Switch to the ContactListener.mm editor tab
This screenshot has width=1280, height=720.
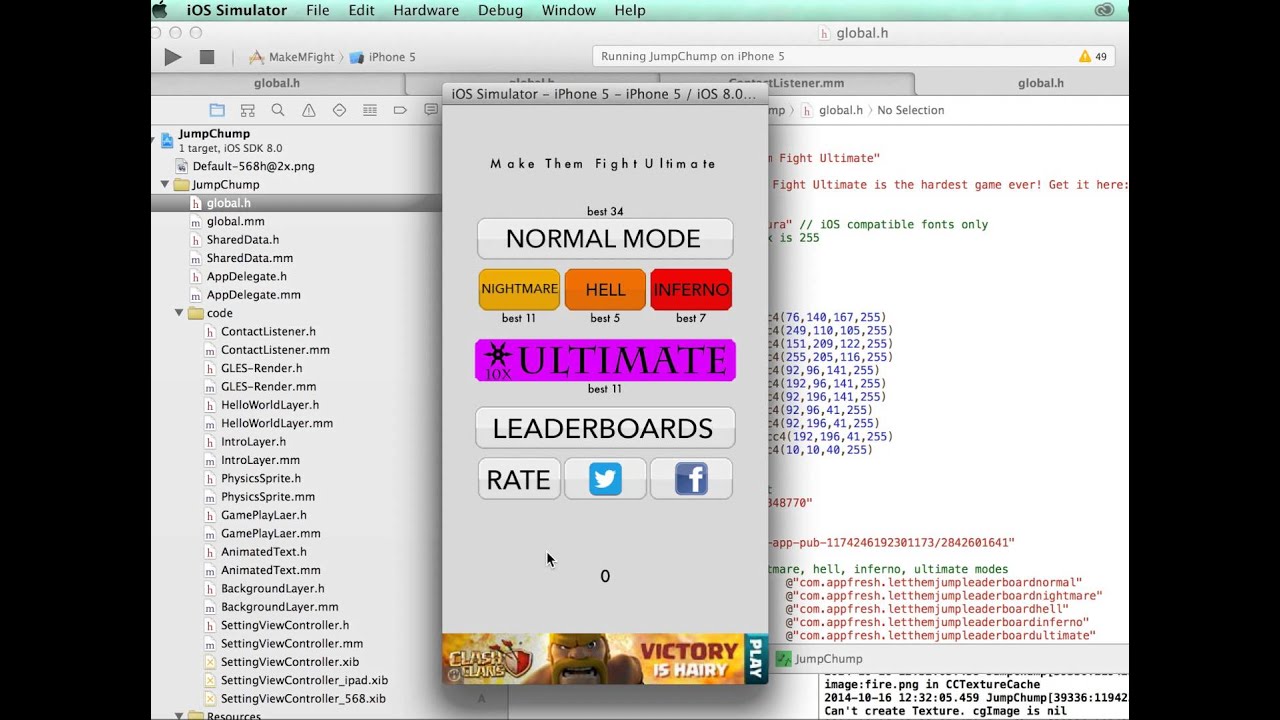pos(786,83)
